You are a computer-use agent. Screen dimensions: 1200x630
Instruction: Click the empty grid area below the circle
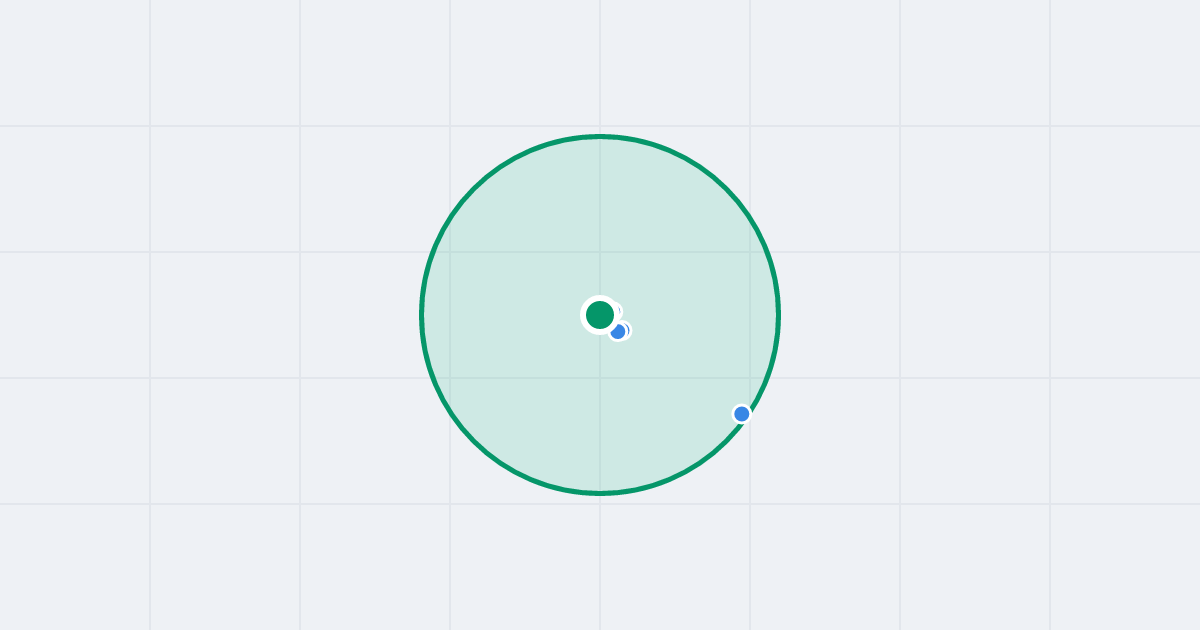point(600,562)
